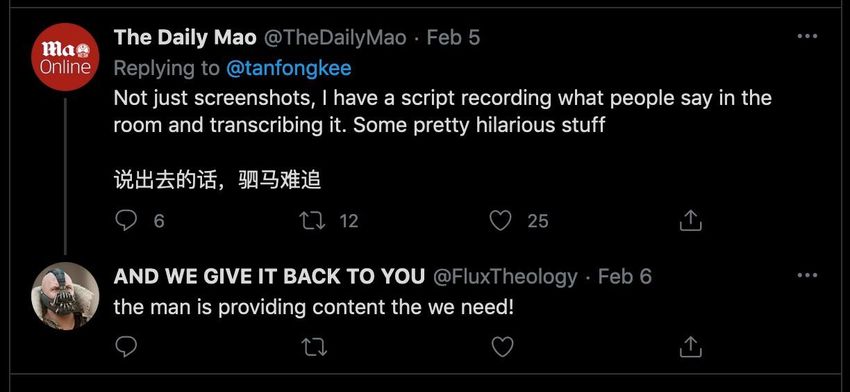
Task: Open AND WE GIVE IT BACK TO YOU profile
Action: coord(269,277)
